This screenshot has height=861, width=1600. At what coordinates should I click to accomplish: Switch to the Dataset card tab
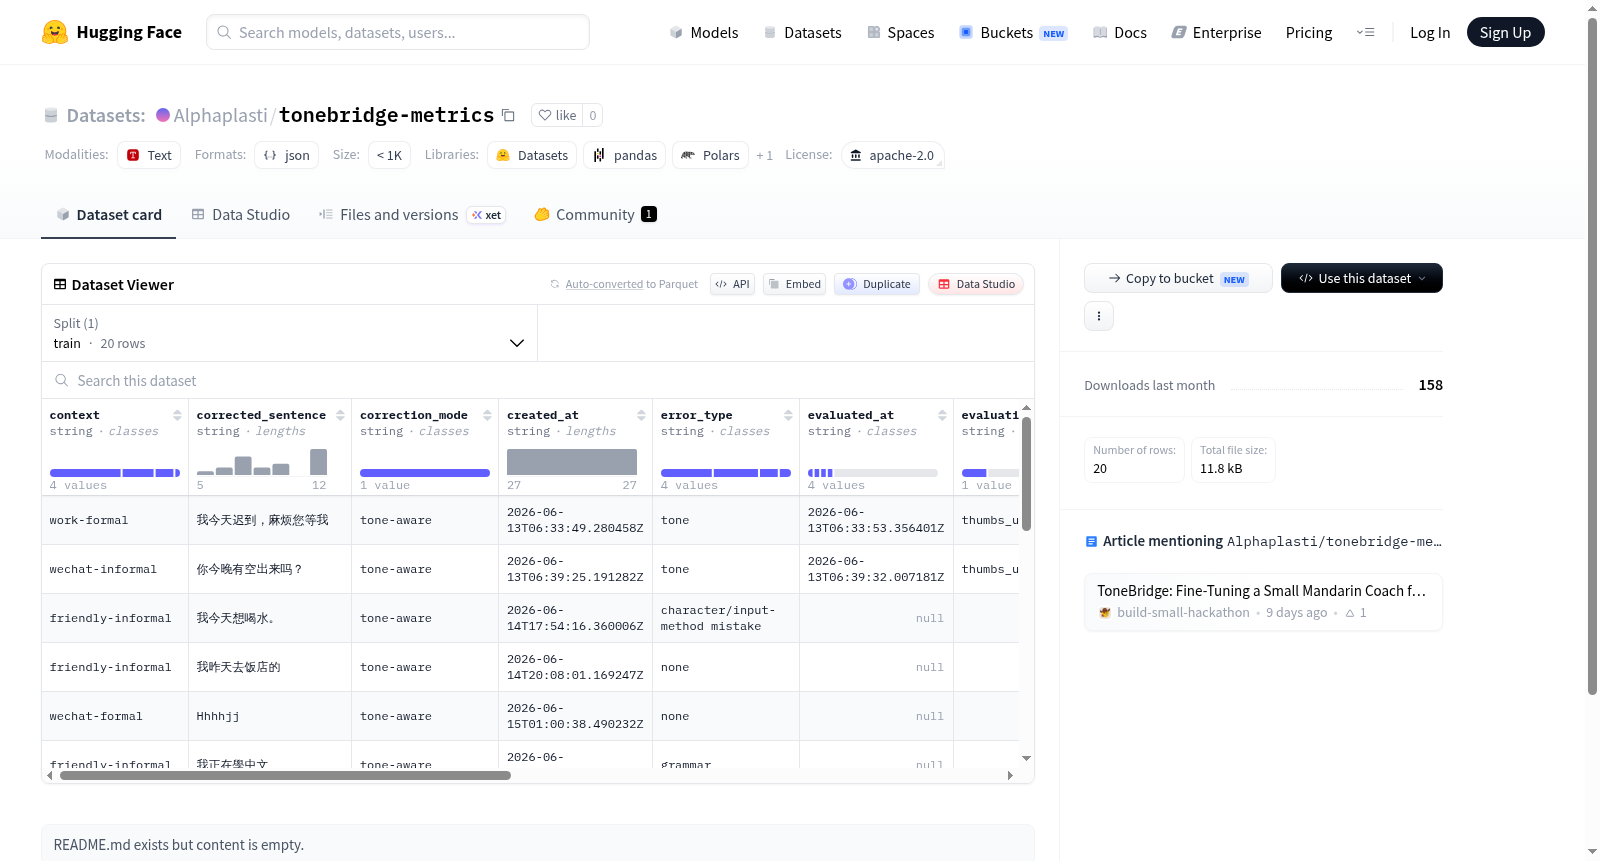109,214
